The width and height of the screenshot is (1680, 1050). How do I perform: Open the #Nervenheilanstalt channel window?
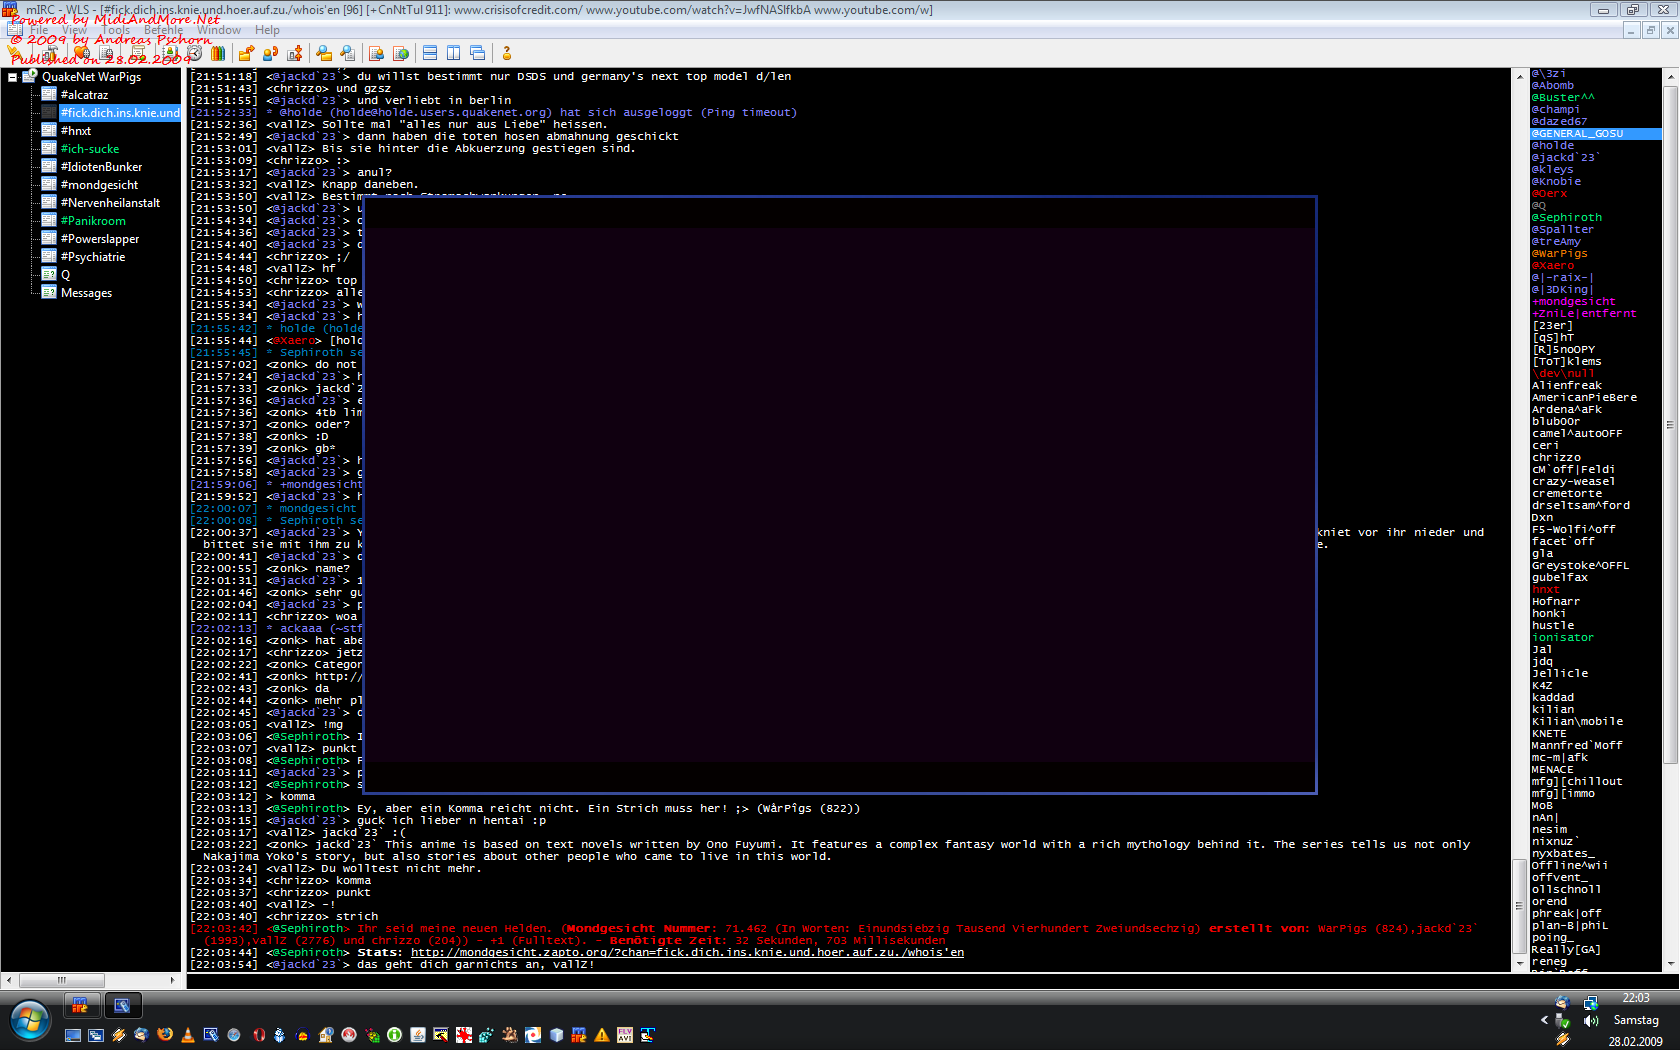(110, 203)
